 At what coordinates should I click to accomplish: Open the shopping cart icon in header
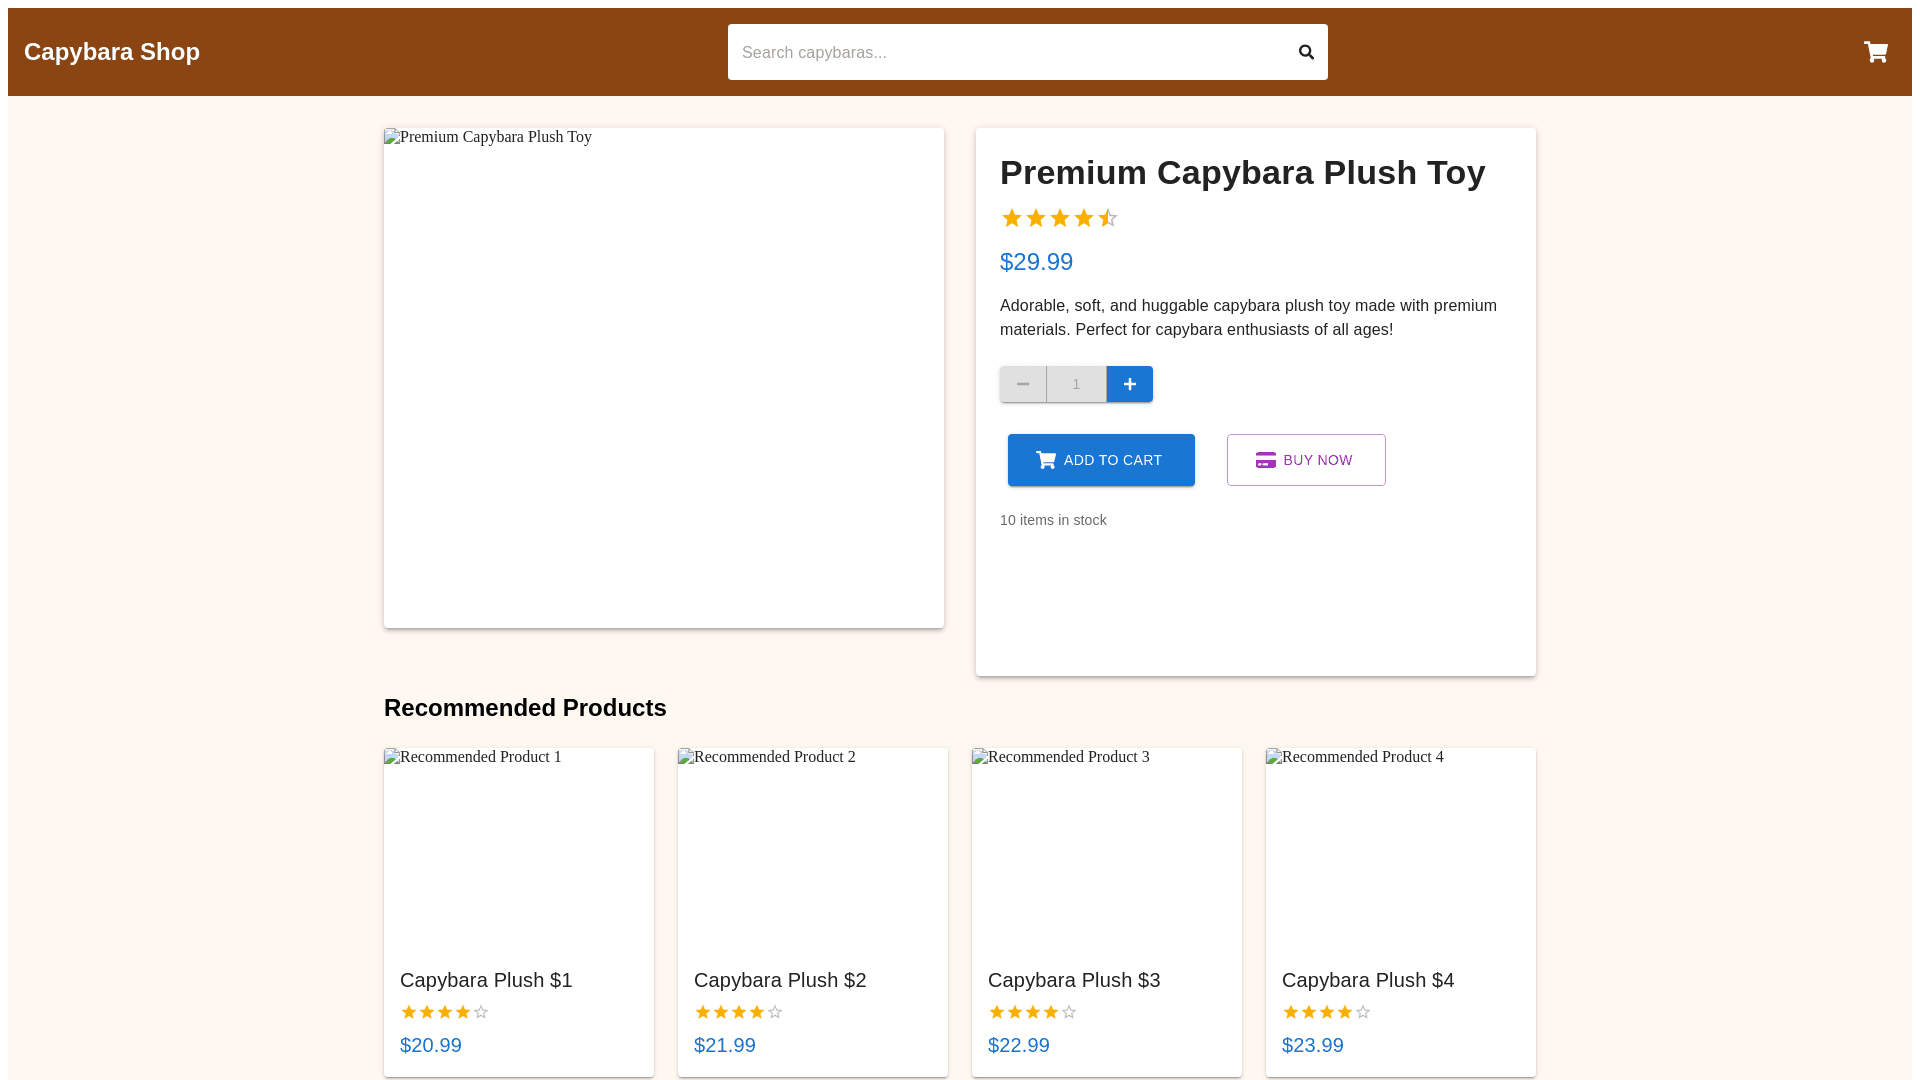[1875, 52]
